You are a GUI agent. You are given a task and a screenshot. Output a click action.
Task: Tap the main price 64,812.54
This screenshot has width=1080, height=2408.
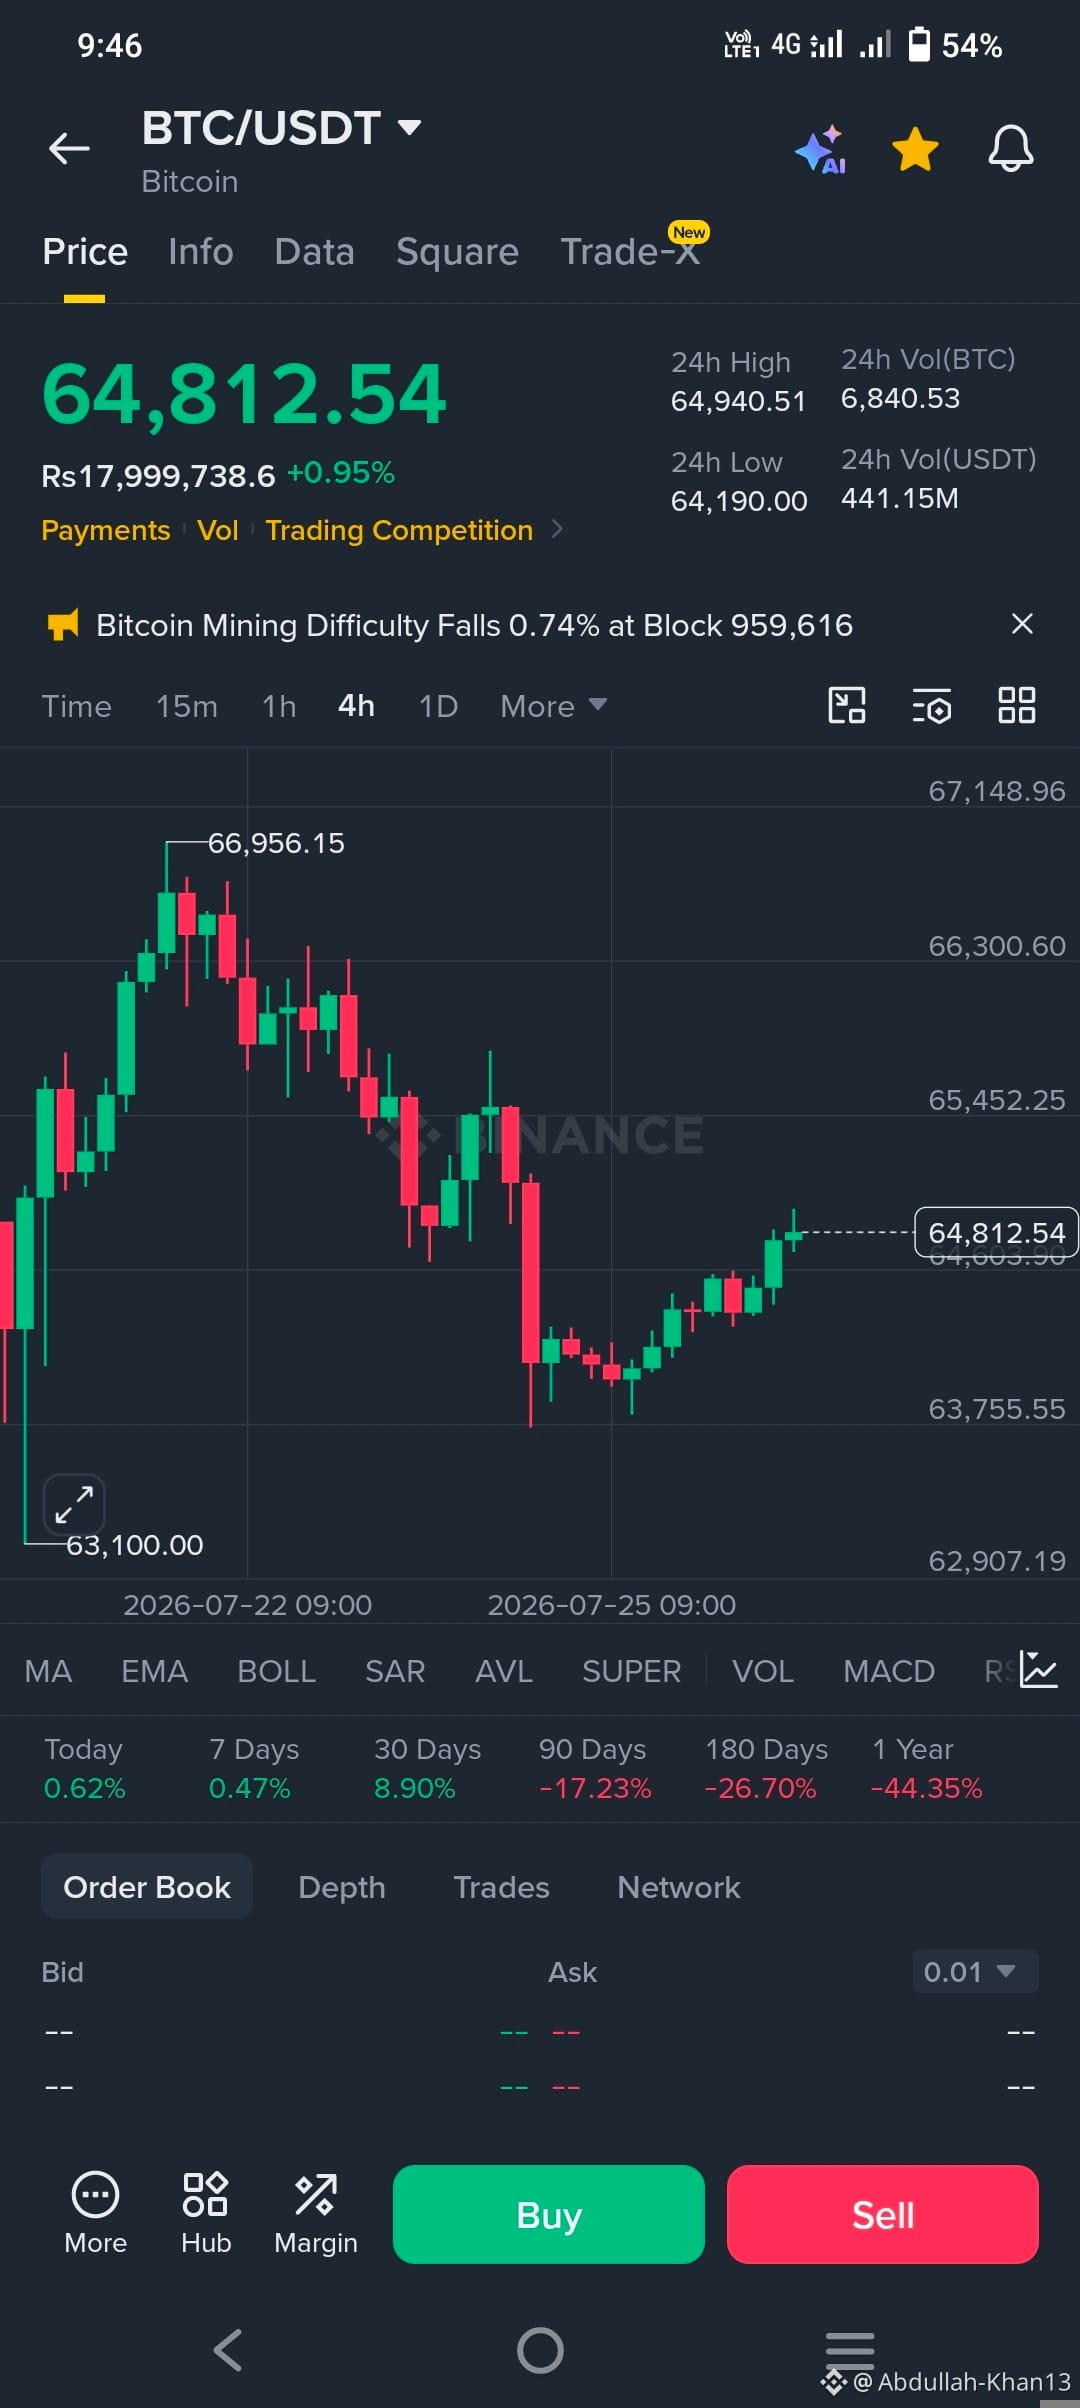[244, 394]
